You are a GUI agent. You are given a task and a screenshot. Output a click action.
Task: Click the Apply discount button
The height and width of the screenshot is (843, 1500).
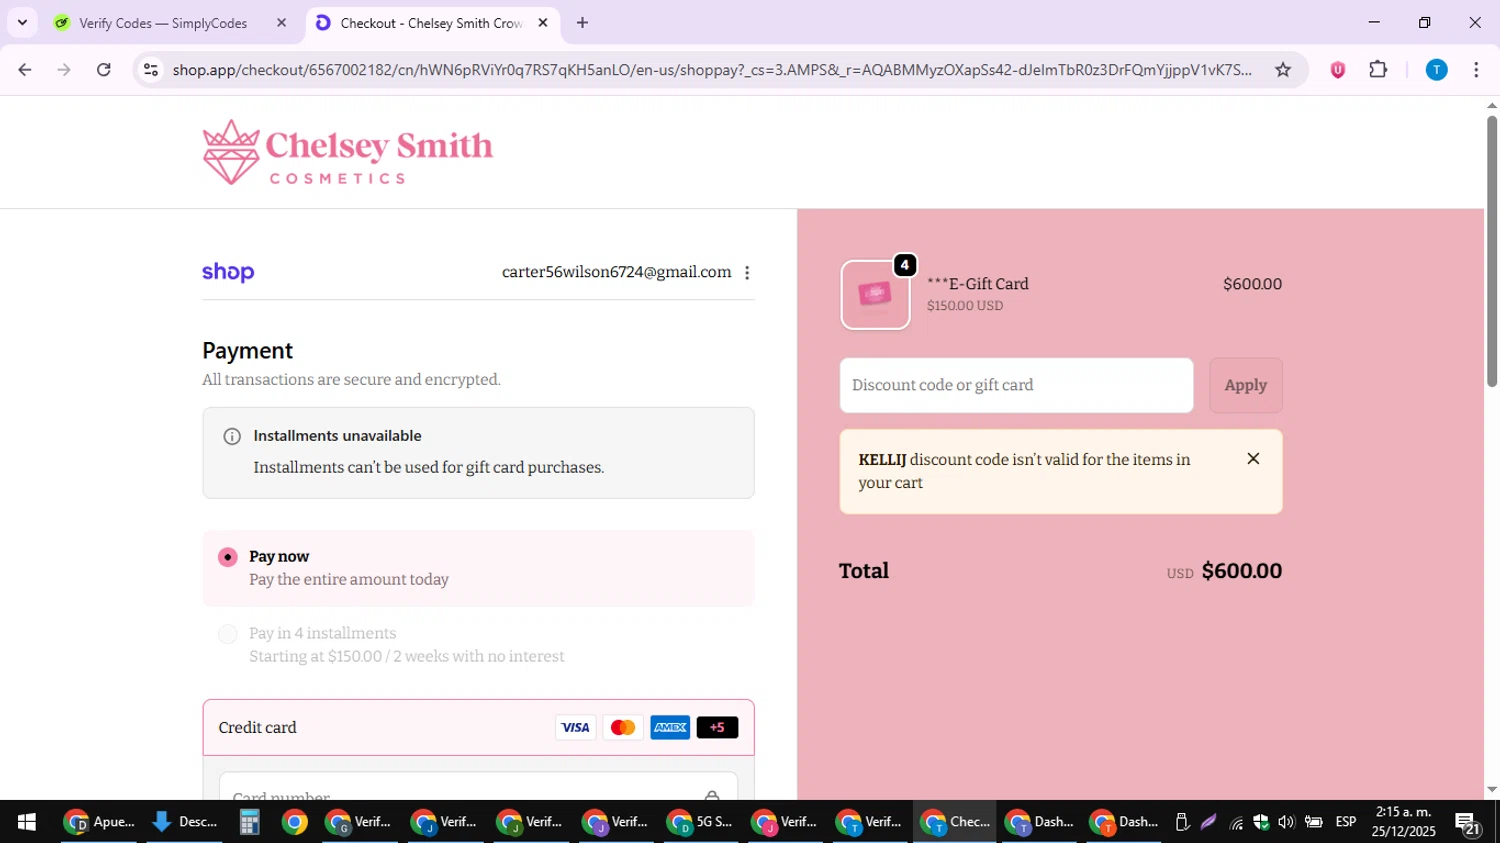1246,385
